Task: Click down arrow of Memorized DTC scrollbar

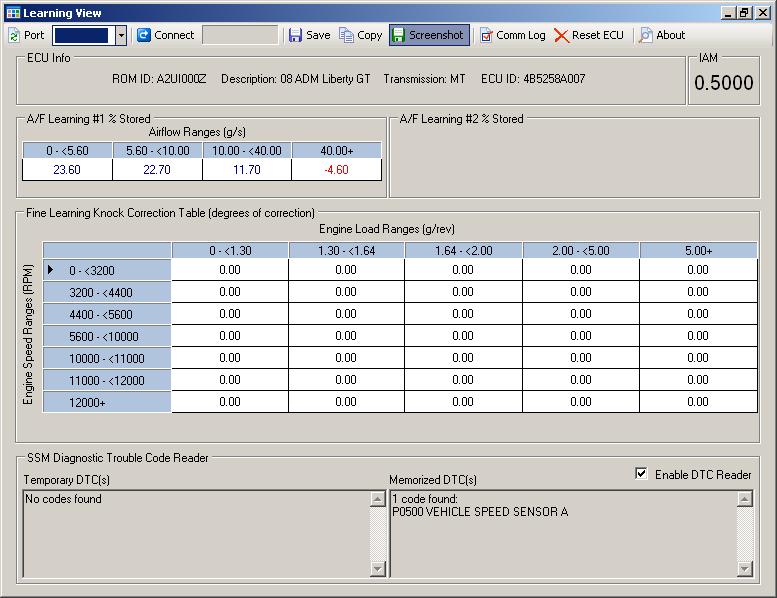Action: click(x=745, y=569)
